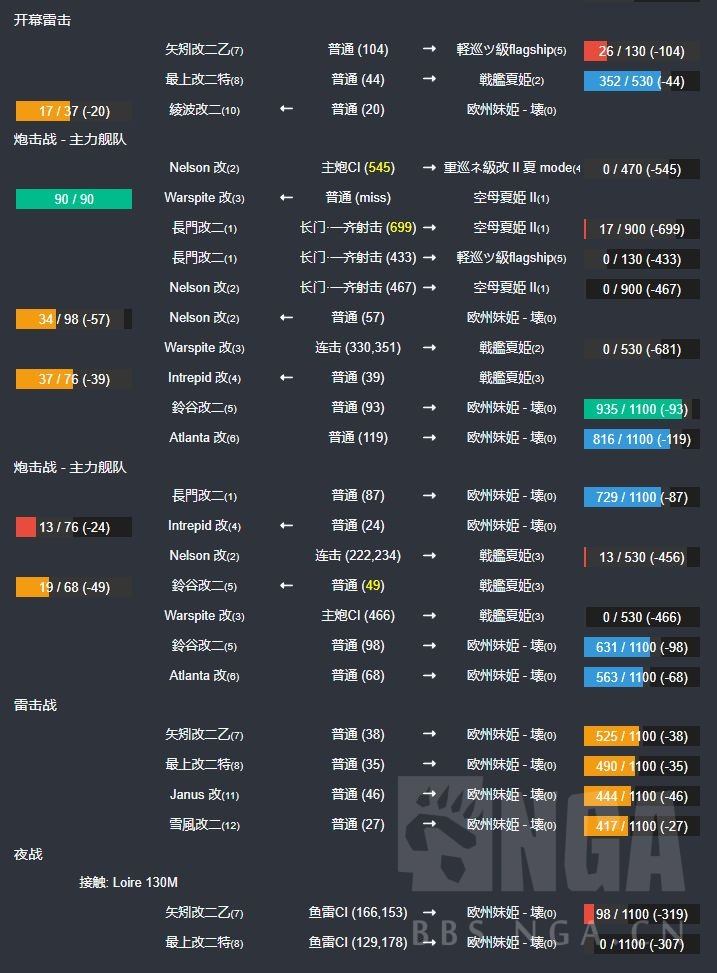717x973 pixels.
Task: Click the attack arrow on 矢矧改二乙's opening torpedo row
Action: click(430, 49)
